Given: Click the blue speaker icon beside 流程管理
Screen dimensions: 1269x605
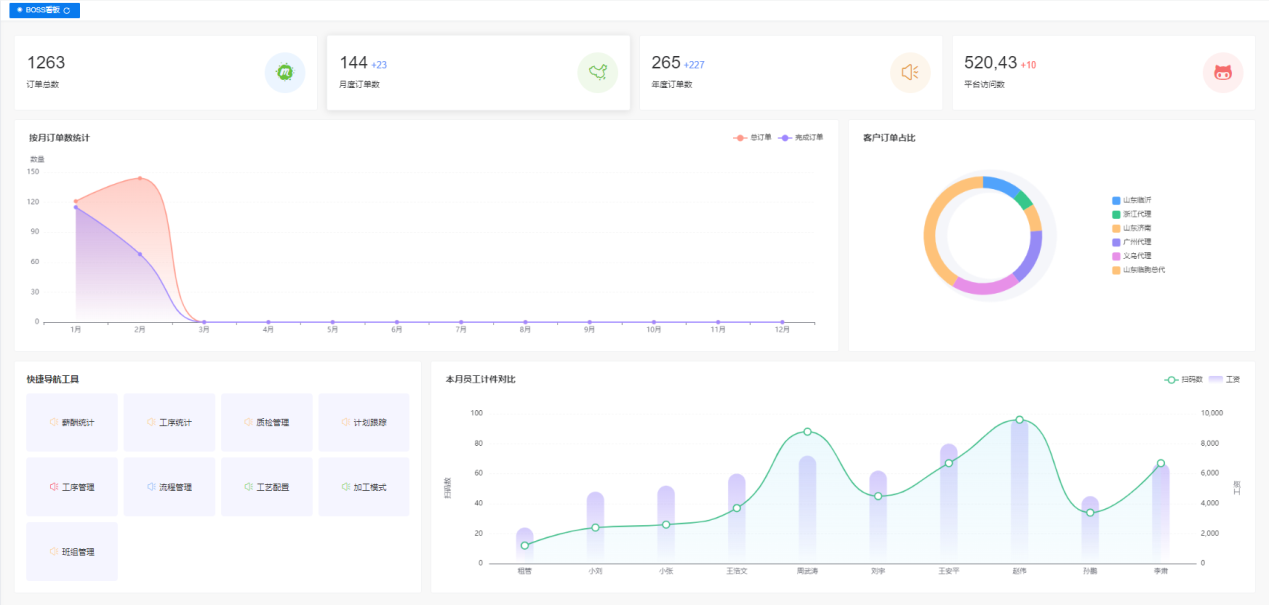Looking at the screenshot, I should [x=151, y=487].
